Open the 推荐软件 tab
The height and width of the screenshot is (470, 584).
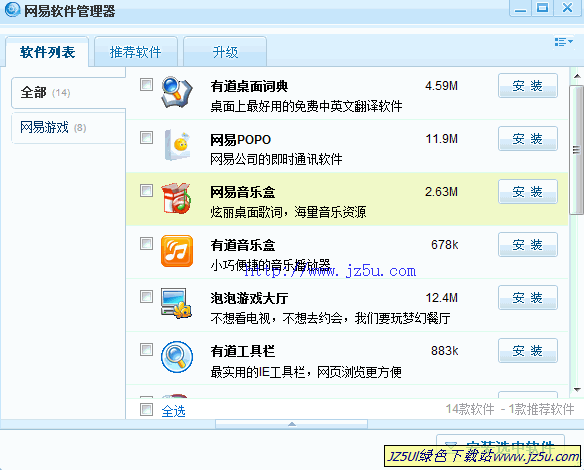[136, 52]
